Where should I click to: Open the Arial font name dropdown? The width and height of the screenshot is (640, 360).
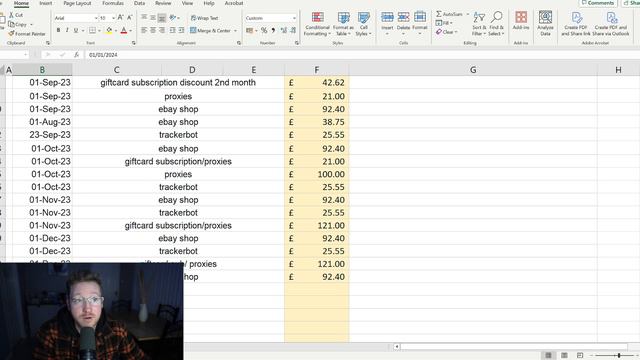tap(96, 18)
